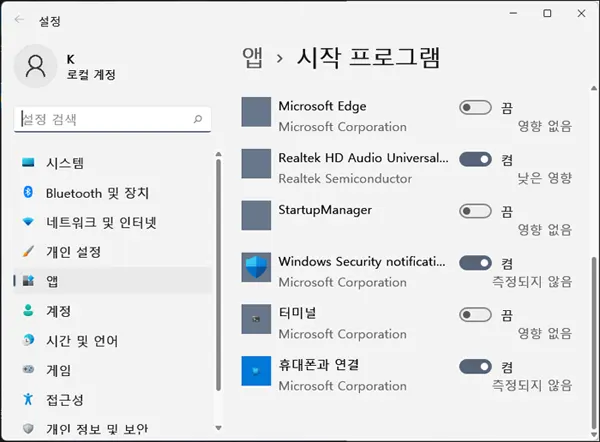Click the 게임 controller icon in sidebar
This screenshot has width=600, height=442.
click(x=28, y=369)
